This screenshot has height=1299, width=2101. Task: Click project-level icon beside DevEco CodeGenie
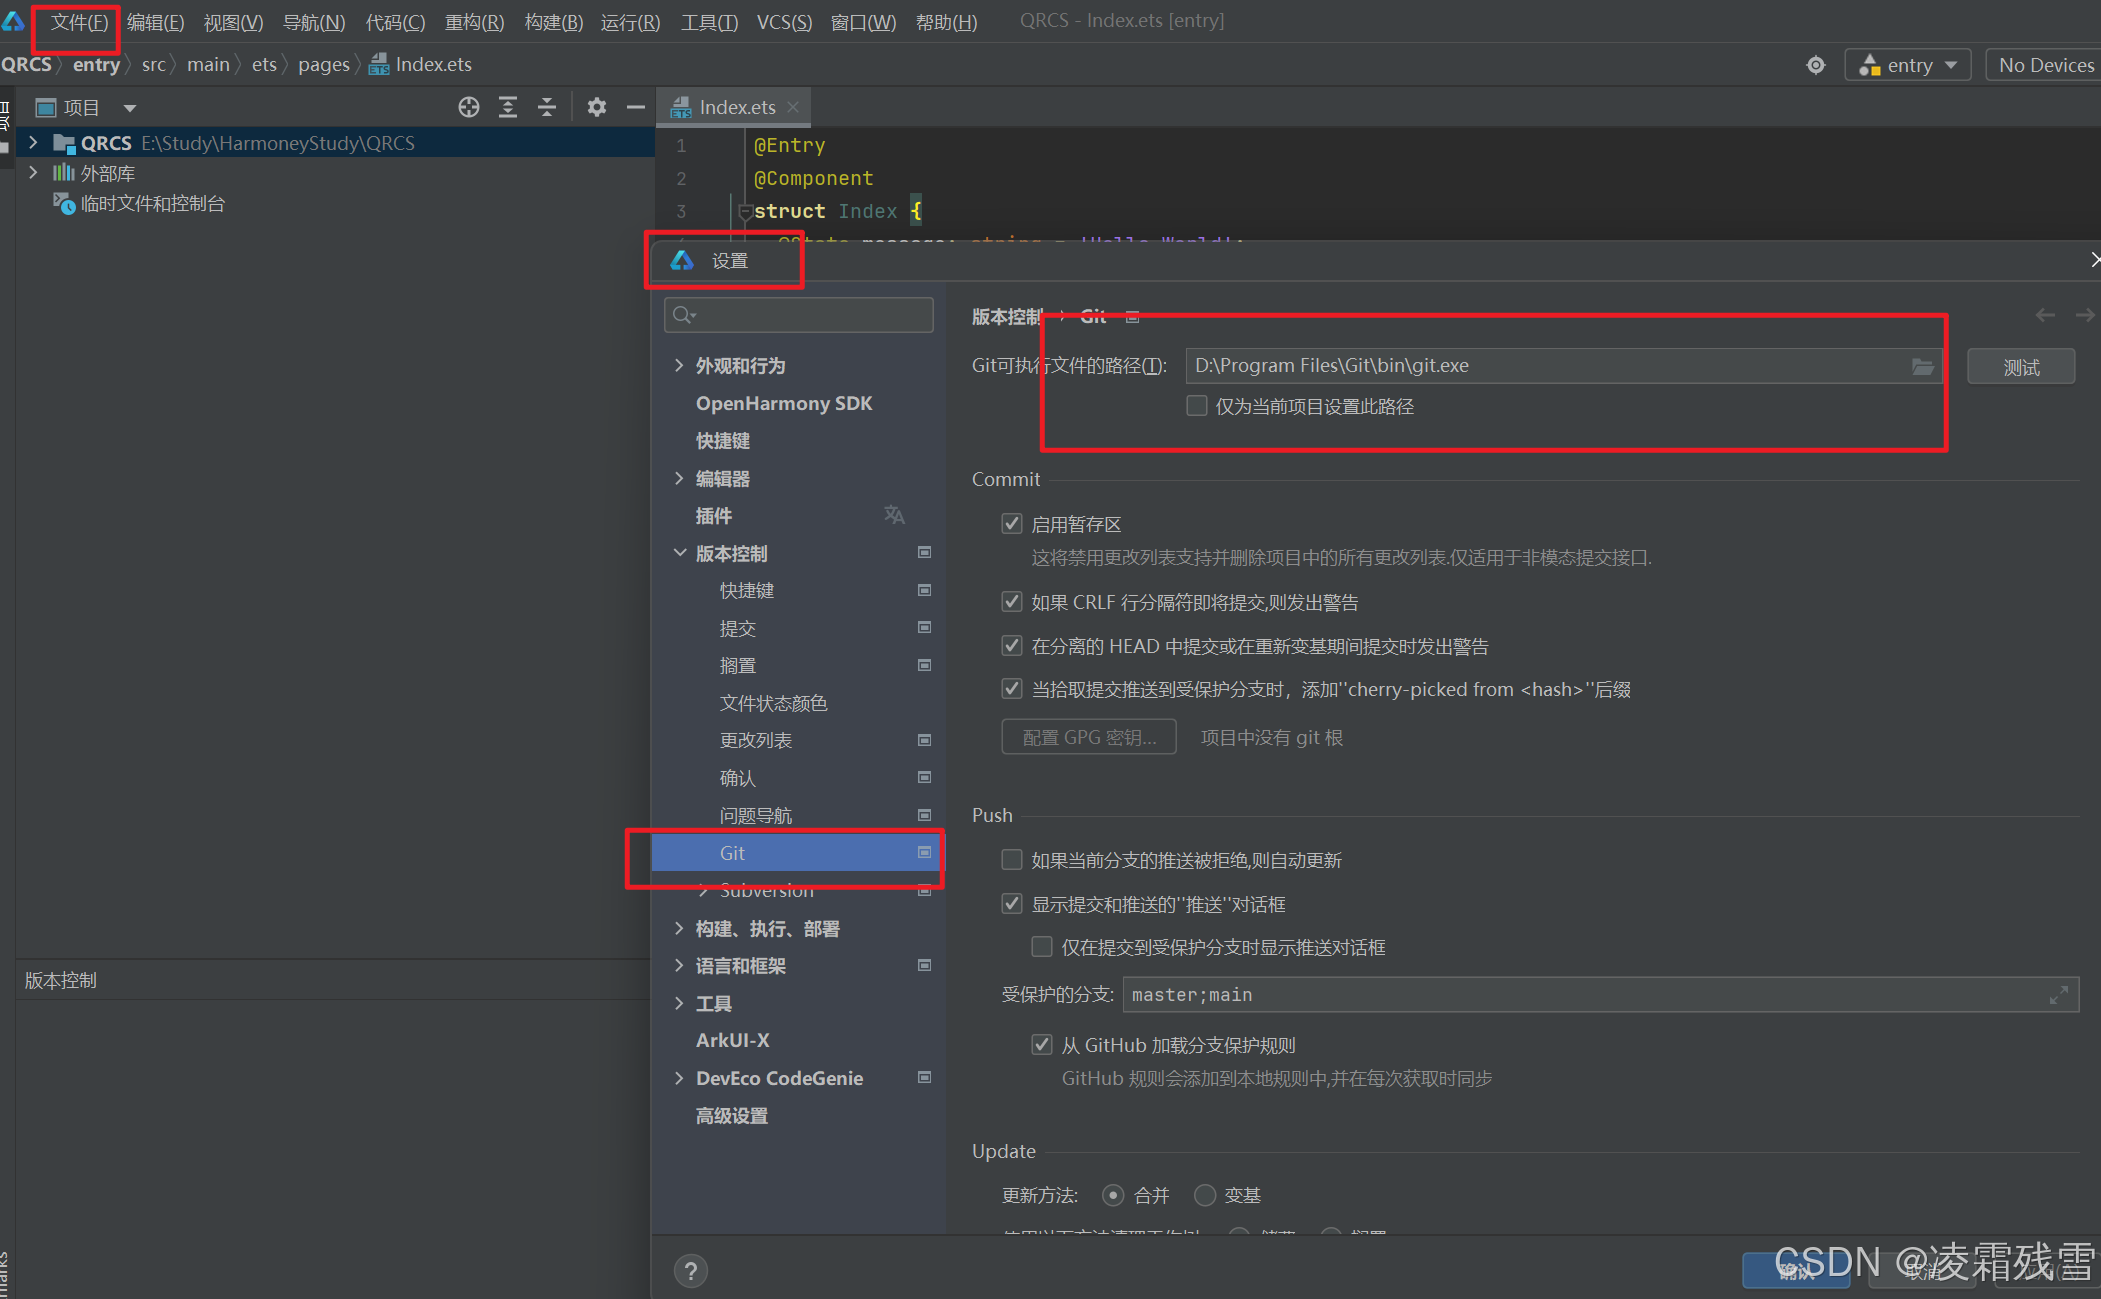coord(925,1077)
